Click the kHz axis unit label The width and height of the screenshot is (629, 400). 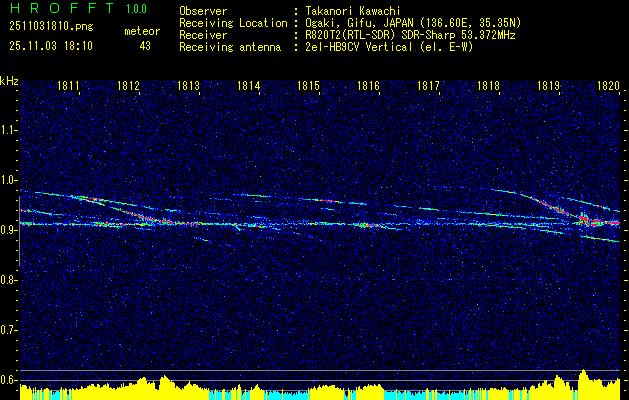(x=9, y=81)
